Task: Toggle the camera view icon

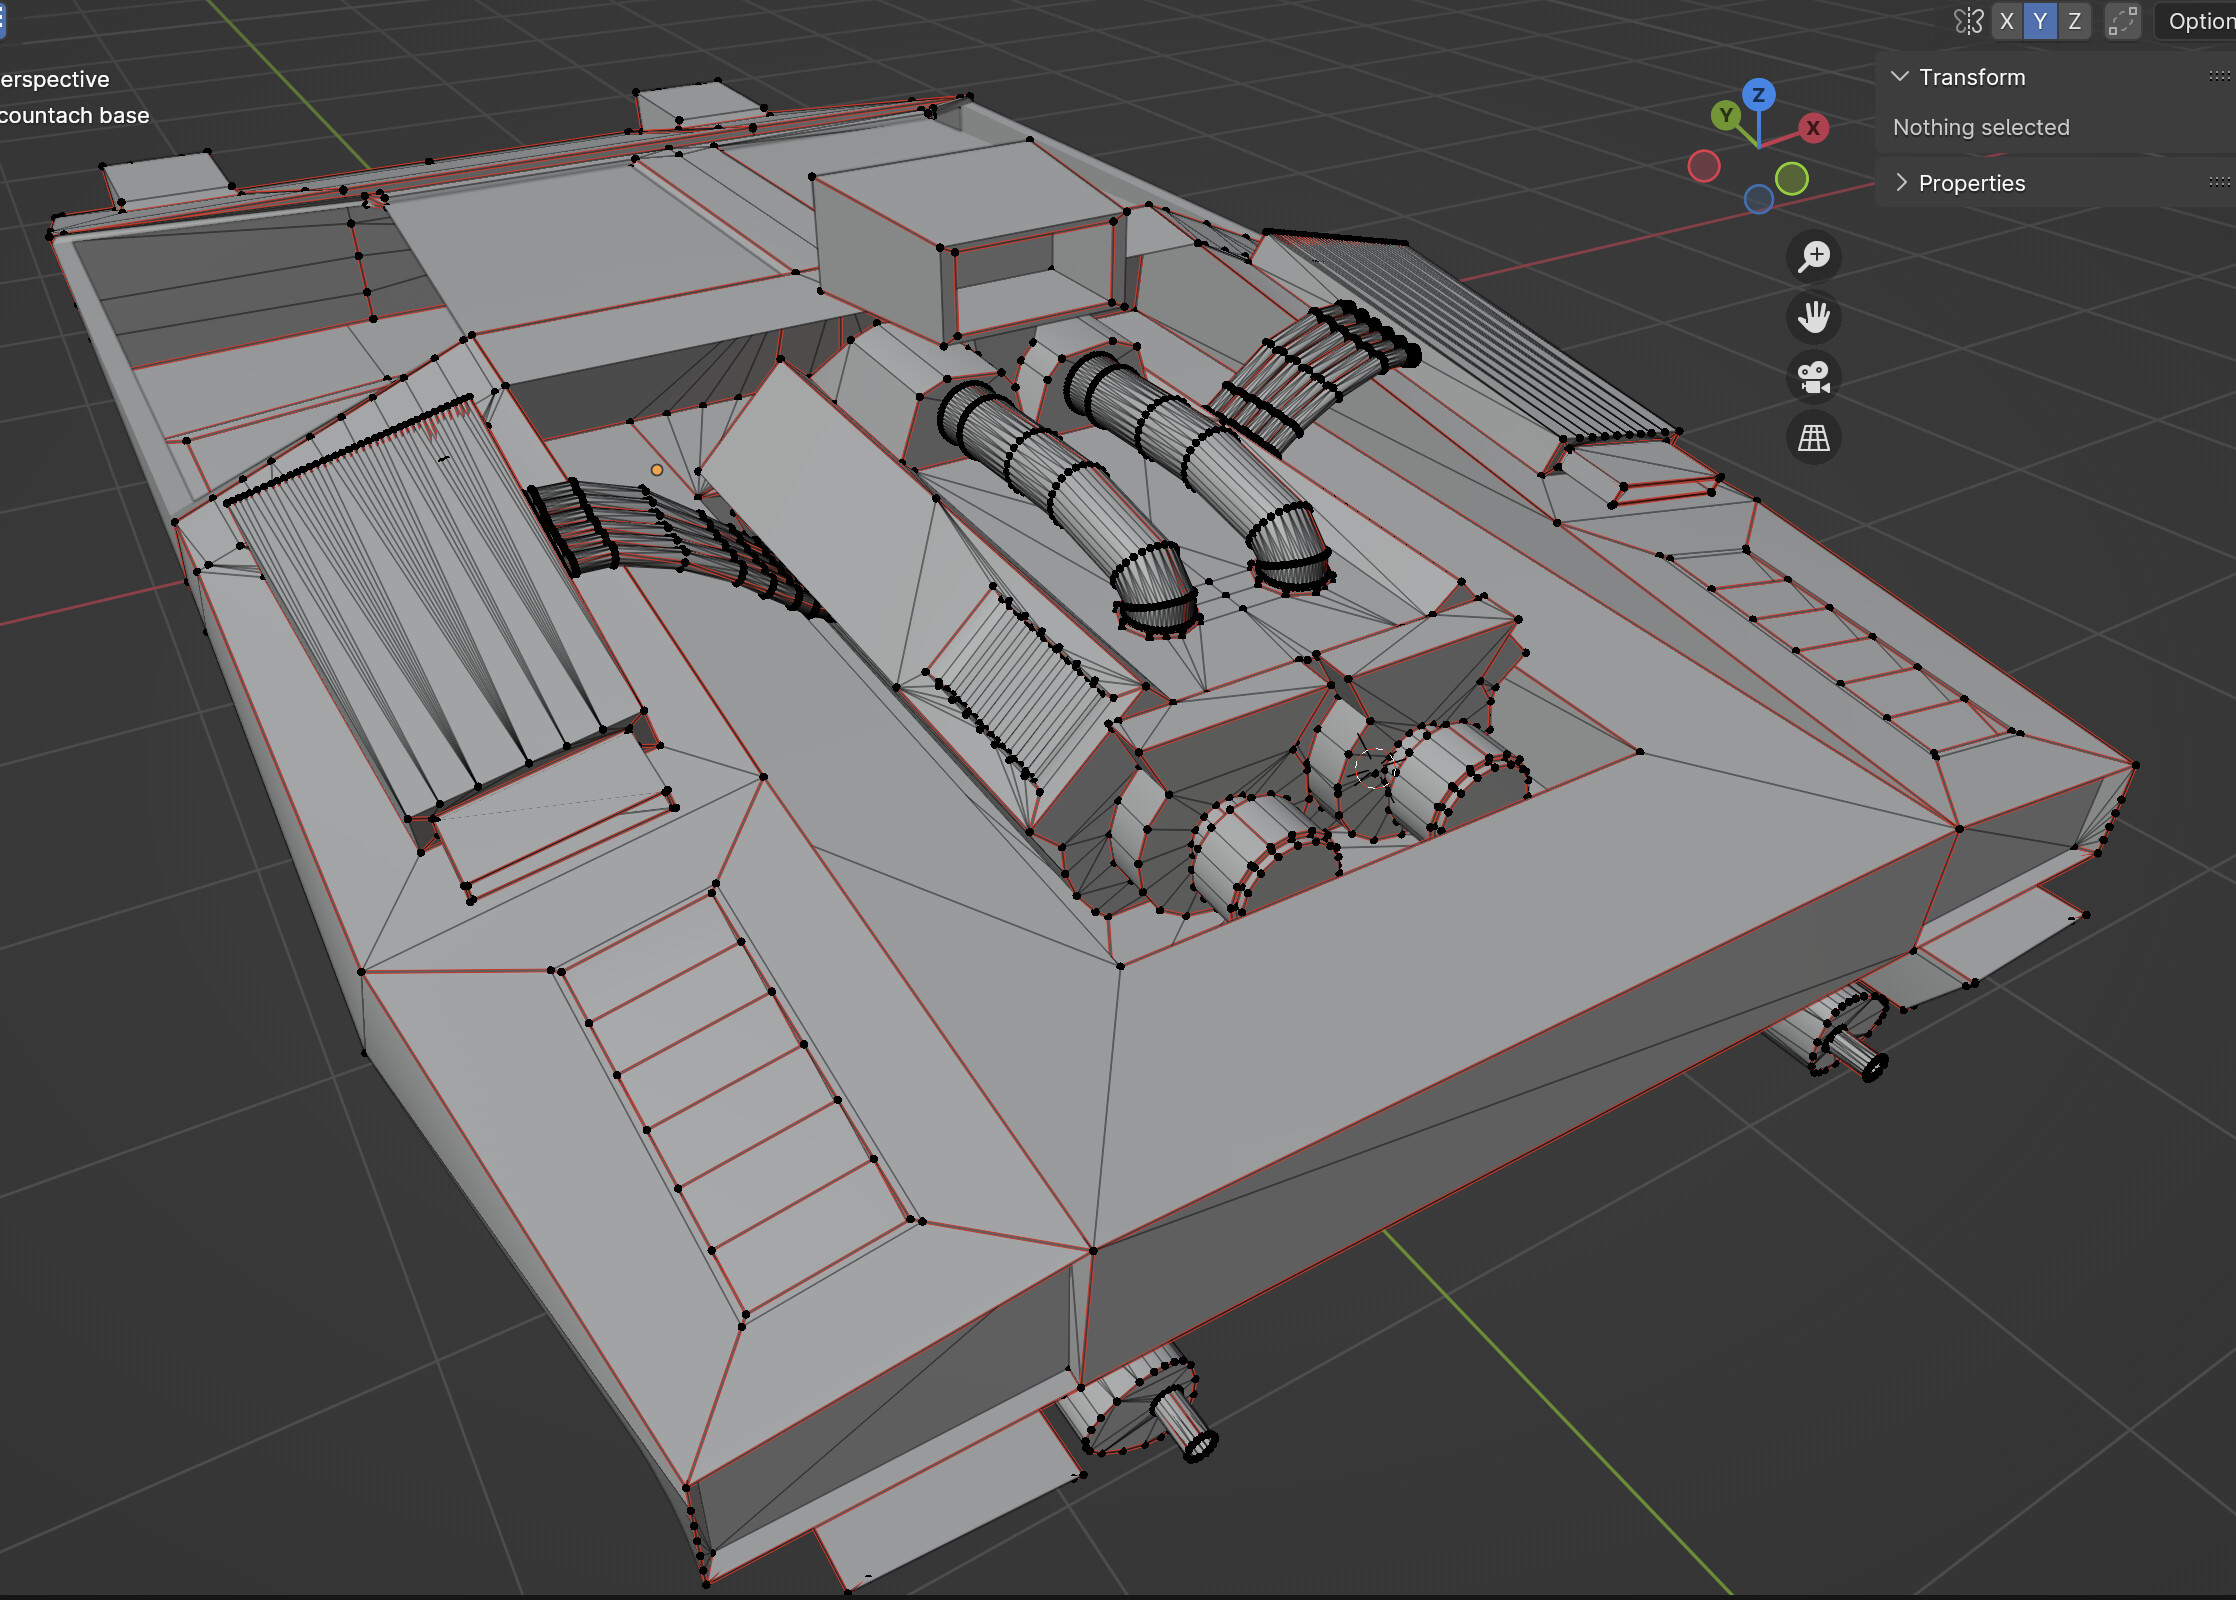Action: pyautogui.click(x=1813, y=378)
